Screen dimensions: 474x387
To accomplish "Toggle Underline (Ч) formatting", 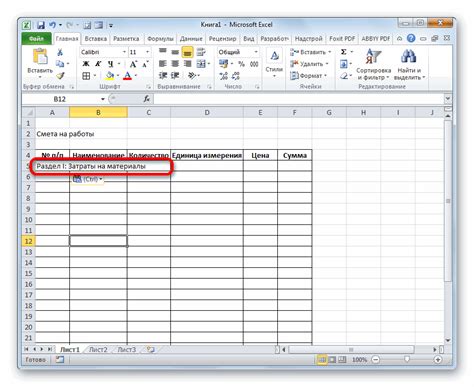I will pos(110,64).
